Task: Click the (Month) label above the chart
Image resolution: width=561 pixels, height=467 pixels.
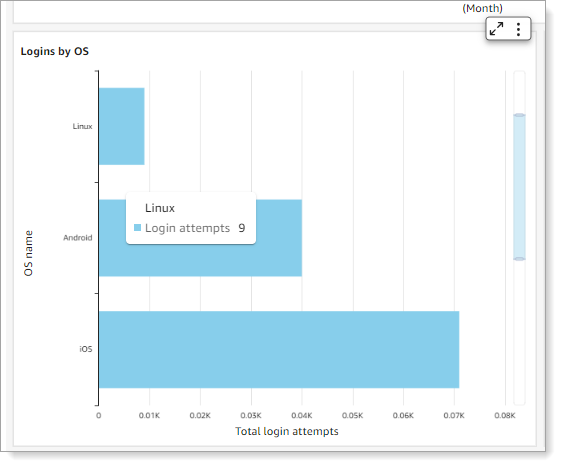Action: click(x=482, y=8)
